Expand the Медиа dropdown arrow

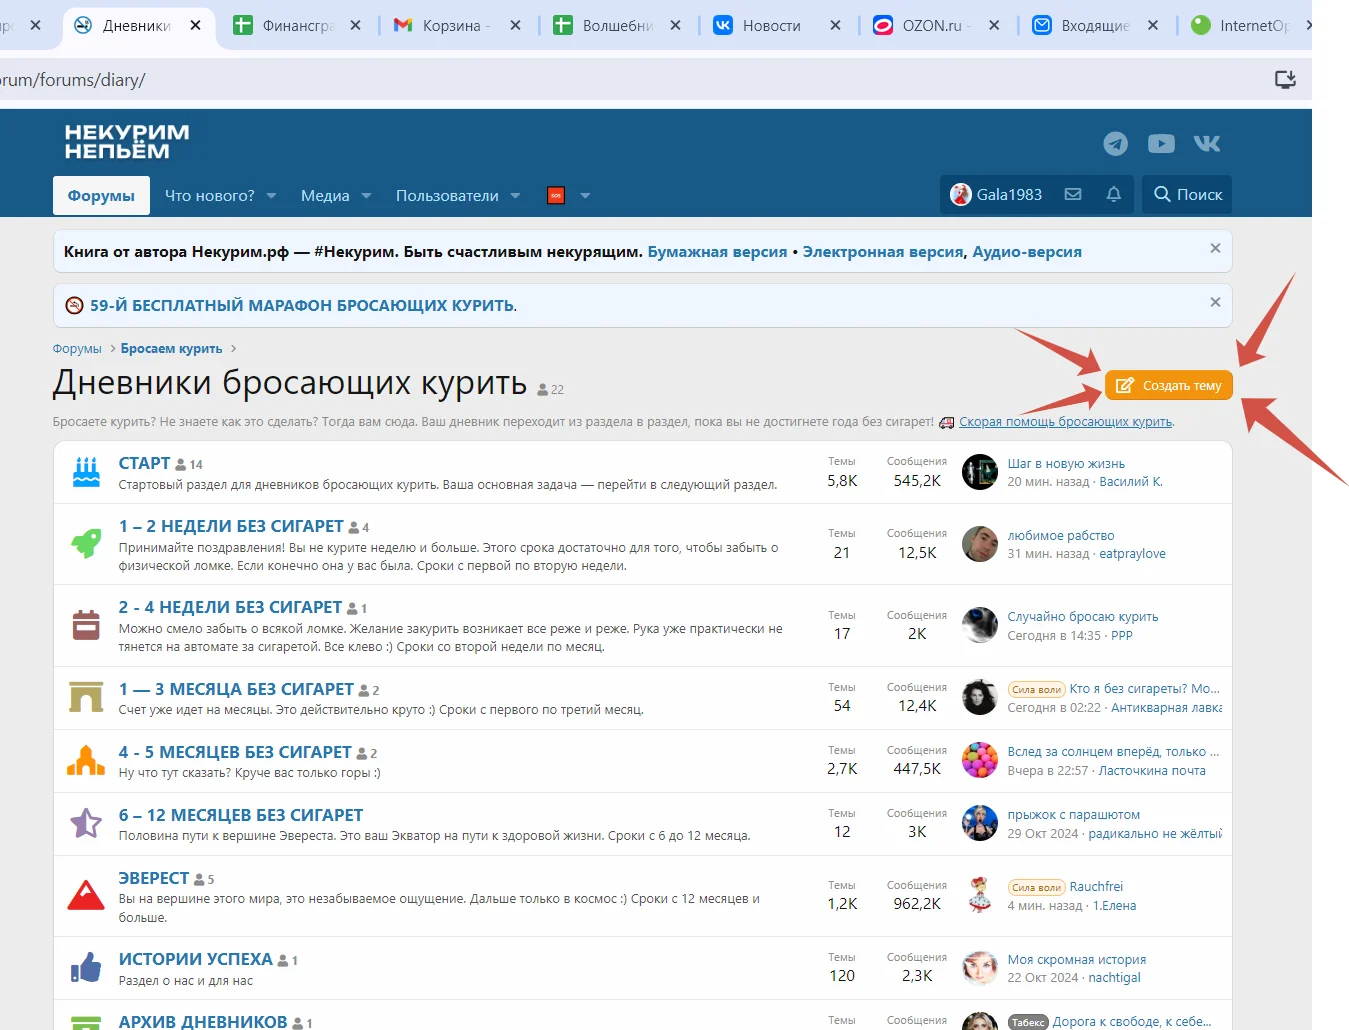click(366, 196)
